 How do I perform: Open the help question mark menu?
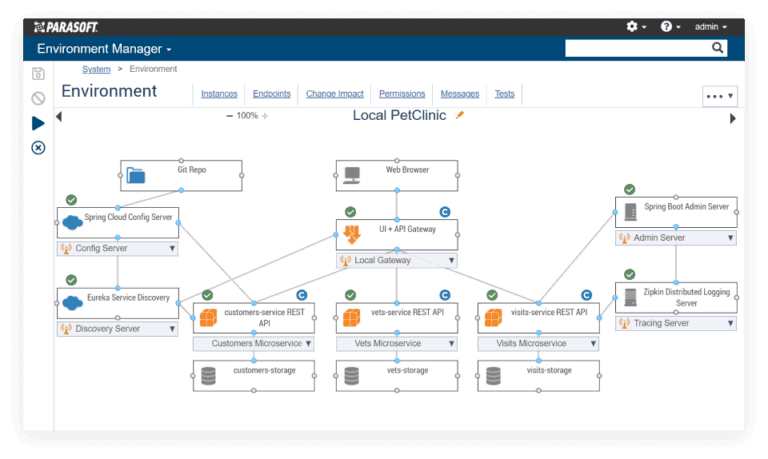[670, 26]
